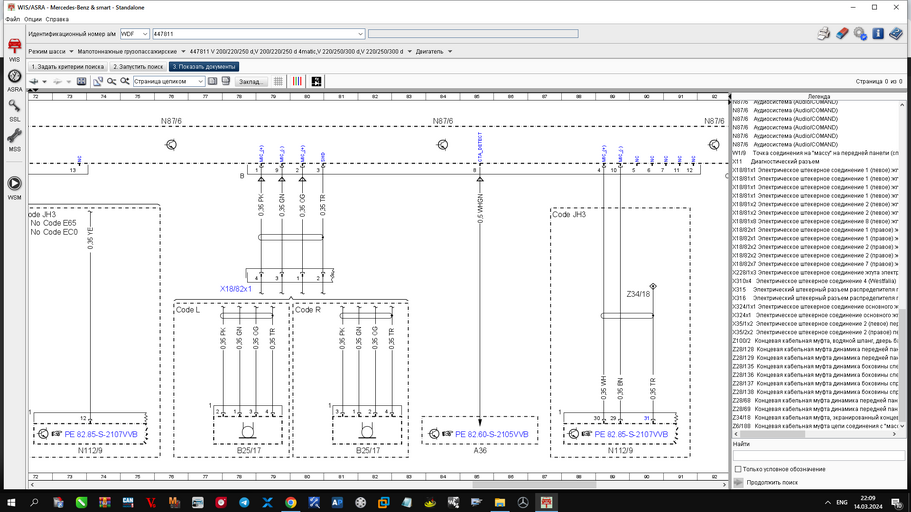
Task: Launch the WSM media player module
Action: click(x=14, y=188)
